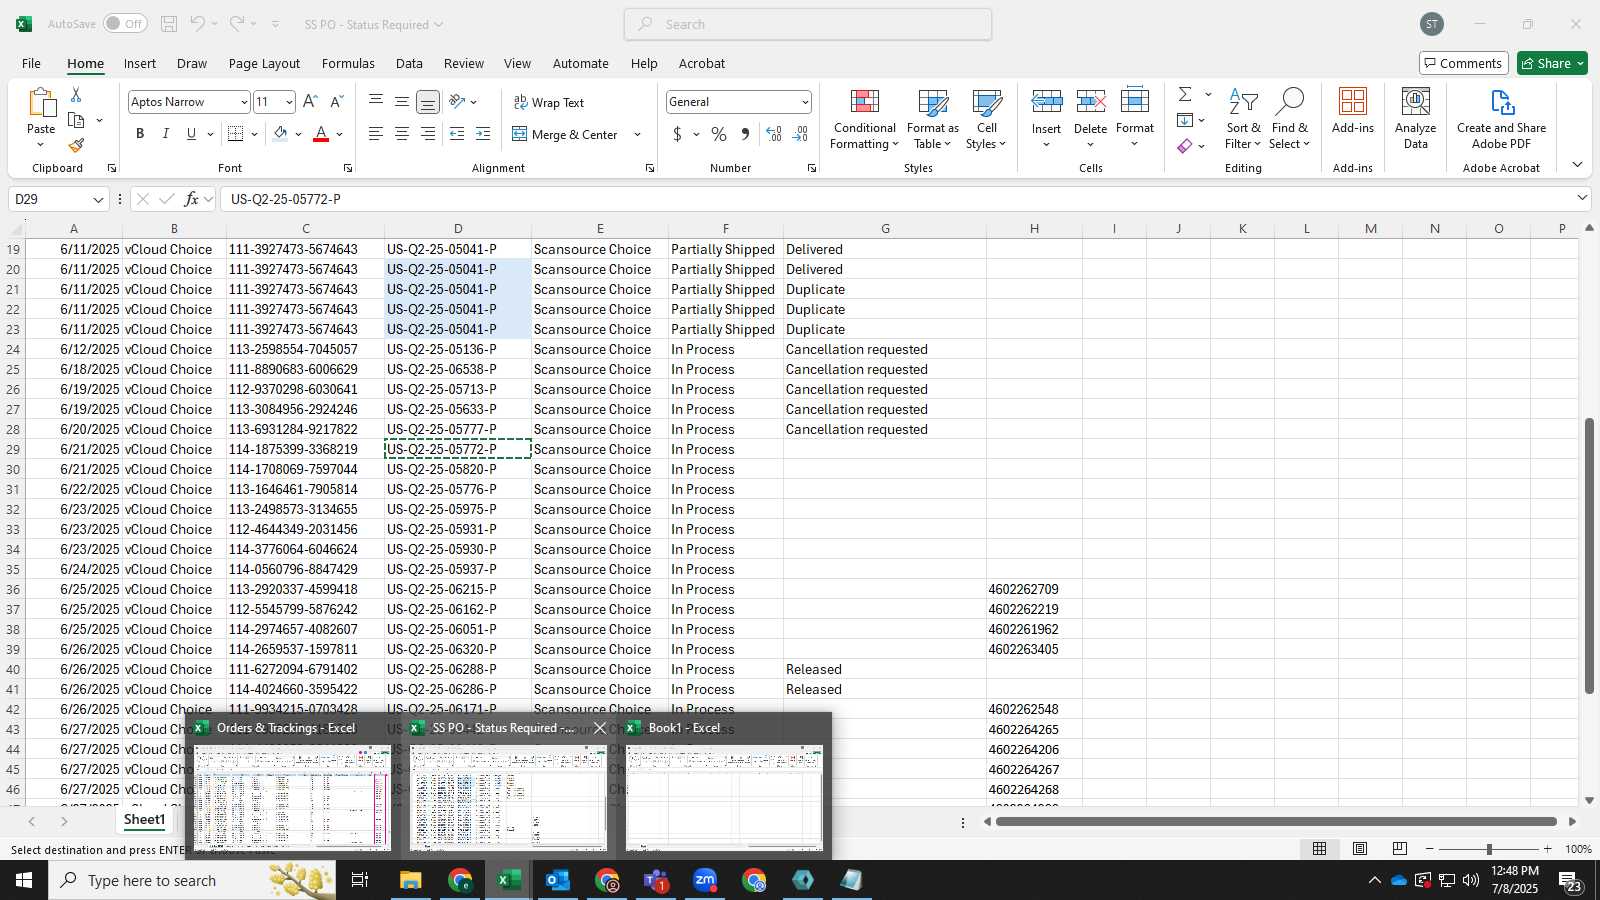Toggle bottom align icon
Viewport: 1600px width, 900px height.
click(x=428, y=102)
